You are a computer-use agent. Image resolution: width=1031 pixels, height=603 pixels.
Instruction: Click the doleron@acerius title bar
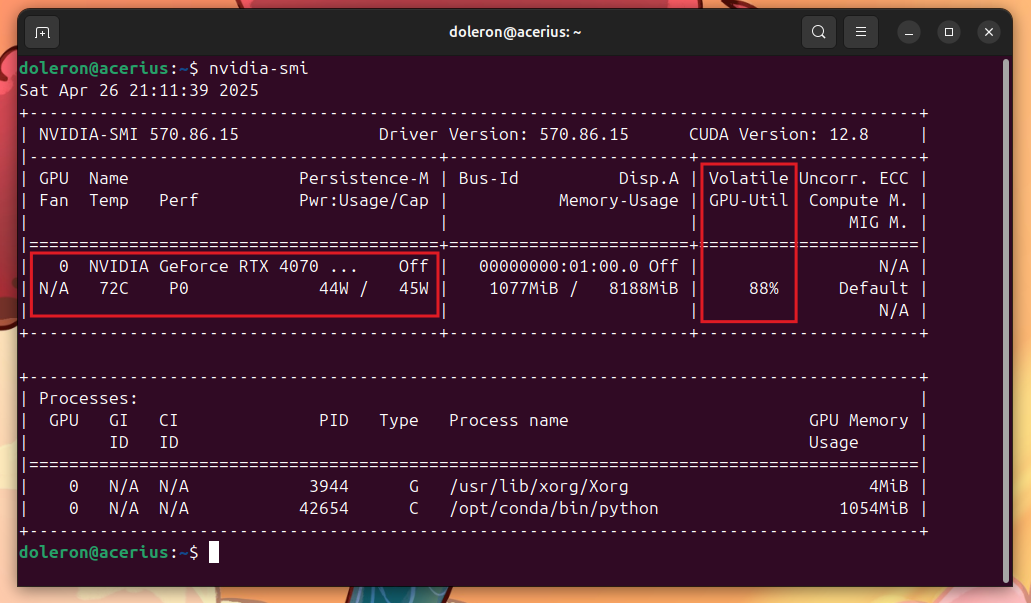tap(515, 32)
